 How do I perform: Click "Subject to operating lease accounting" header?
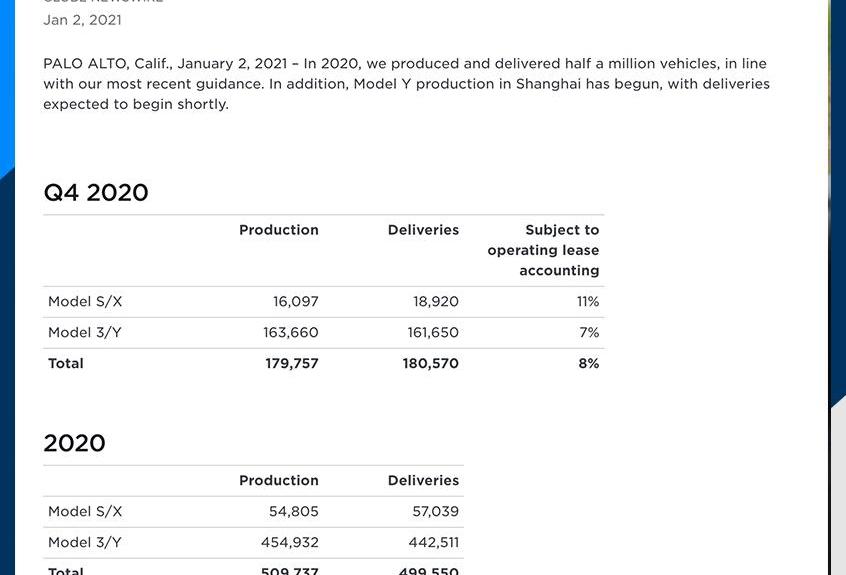coord(543,250)
